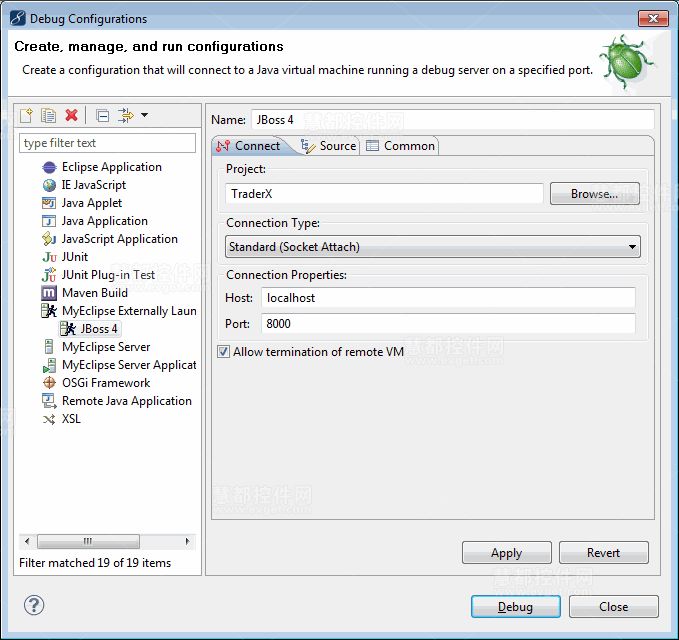Click the MyEclipse Externally Launched icon

click(x=49, y=311)
